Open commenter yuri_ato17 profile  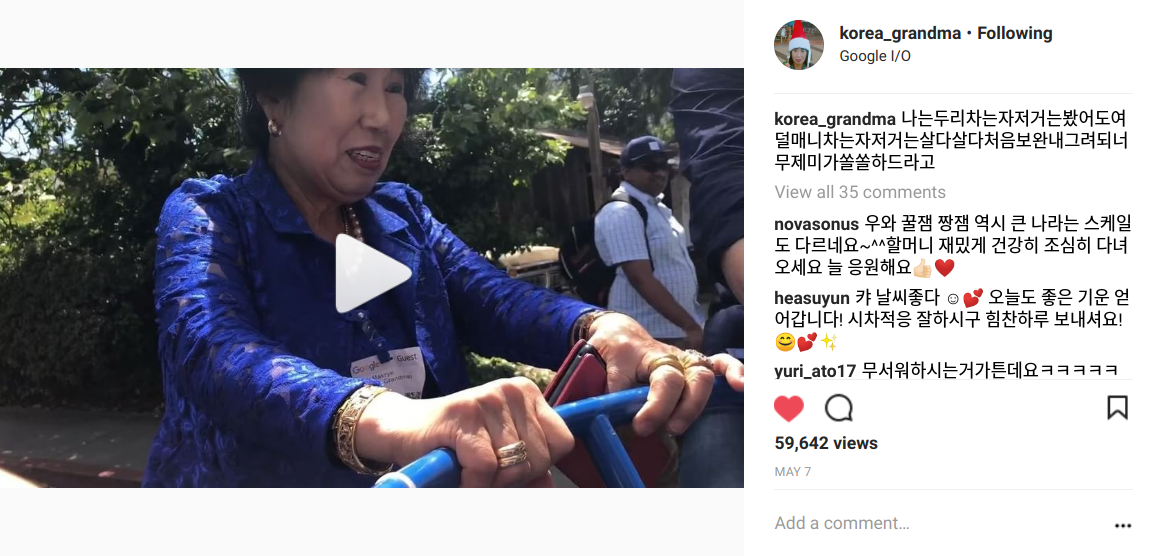click(x=815, y=370)
